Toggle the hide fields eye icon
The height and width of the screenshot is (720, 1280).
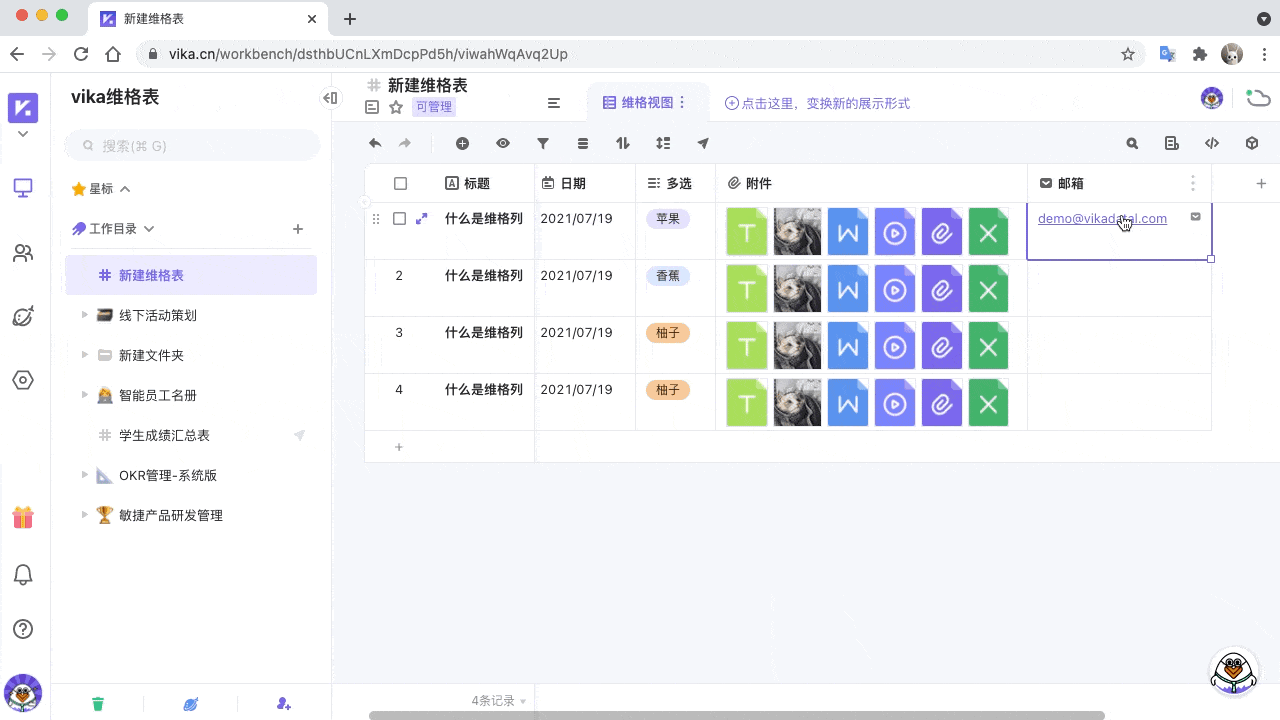503,143
